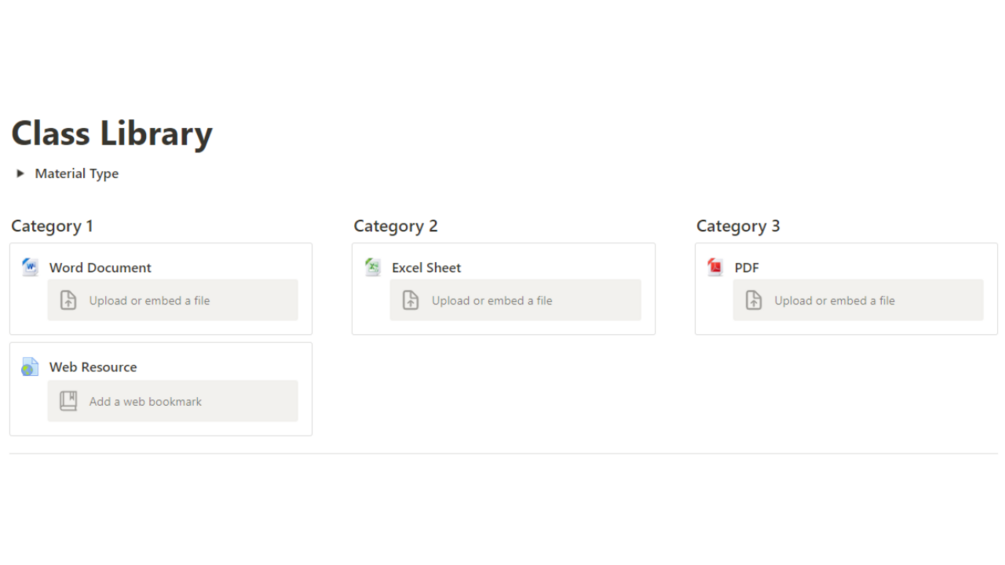
Task: Click the Excel Sheet page icon
Action: (x=373, y=267)
